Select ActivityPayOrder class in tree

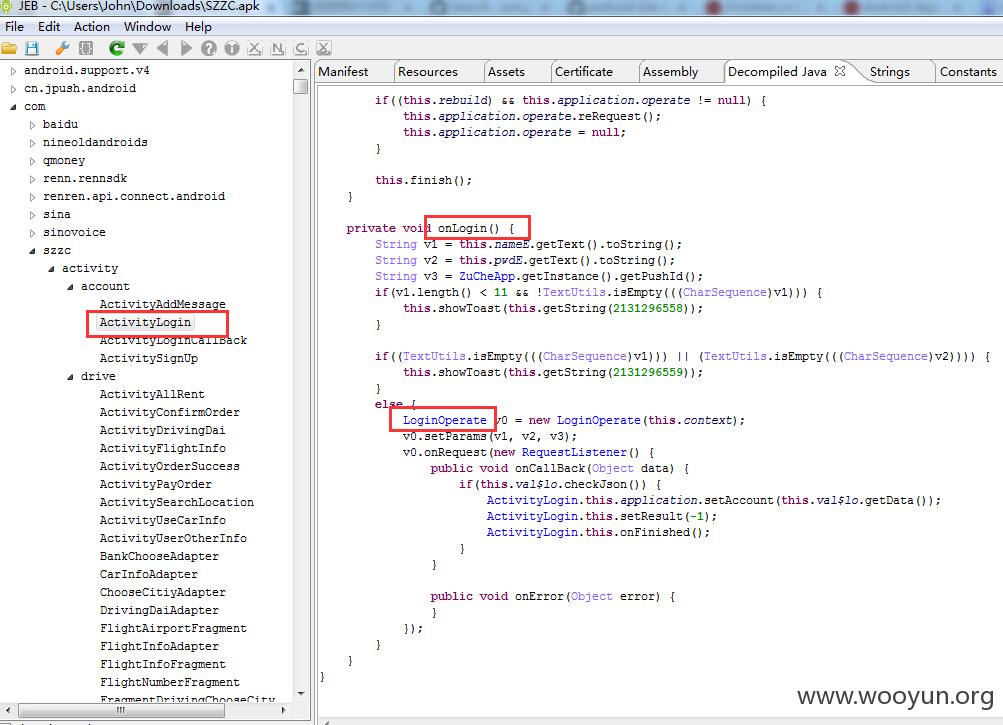click(155, 484)
